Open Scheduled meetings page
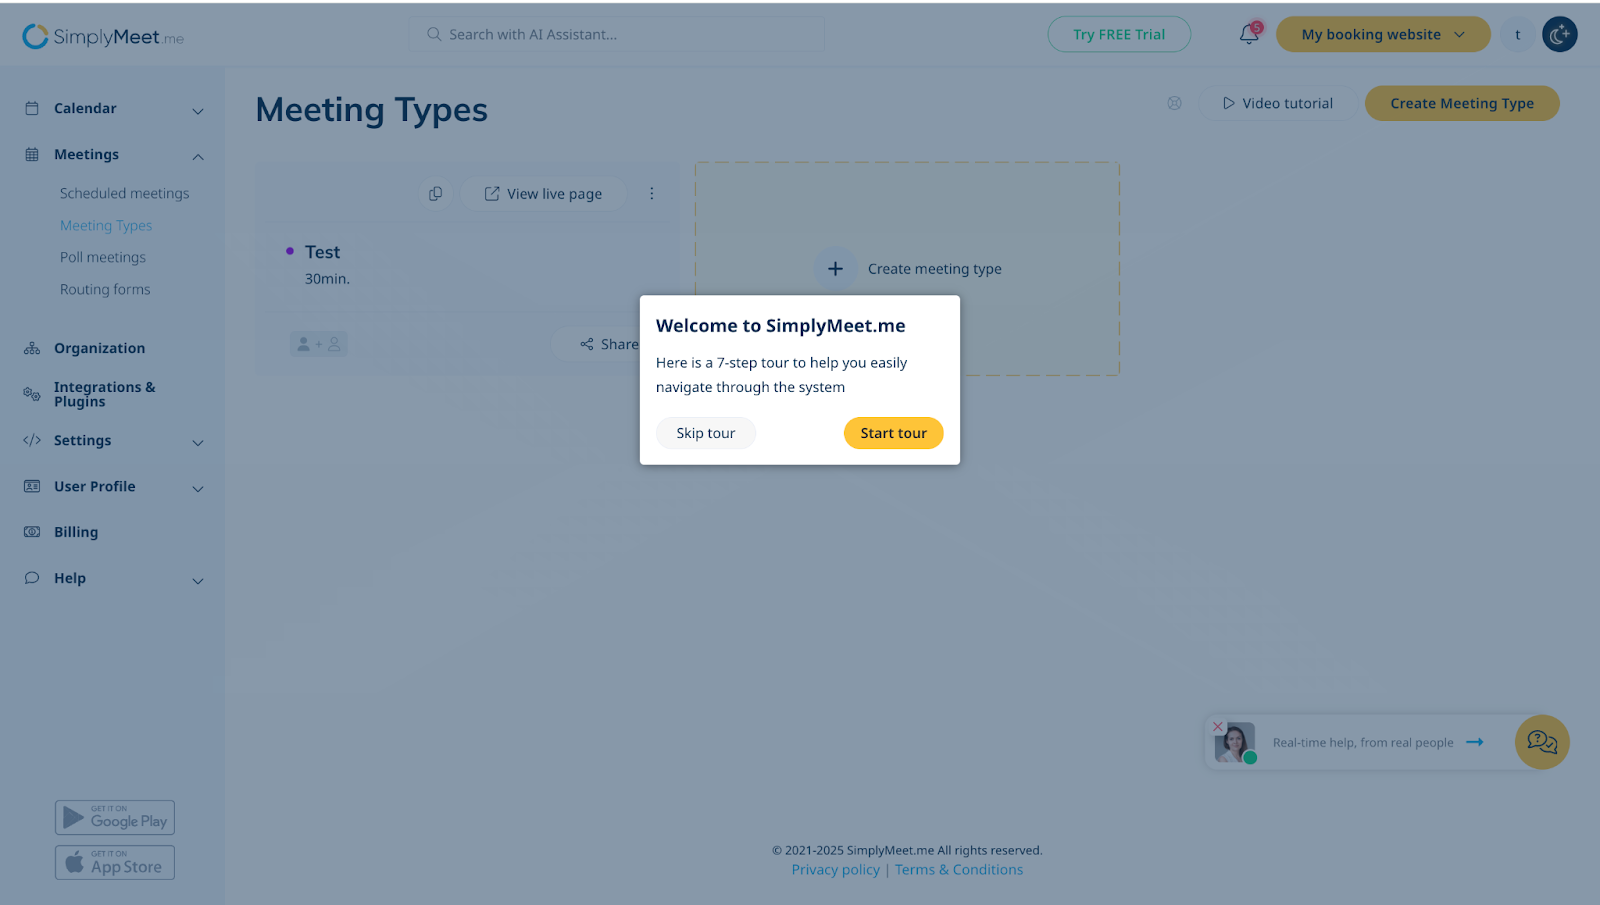The width and height of the screenshot is (1600, 905). (x=124, y=193)
